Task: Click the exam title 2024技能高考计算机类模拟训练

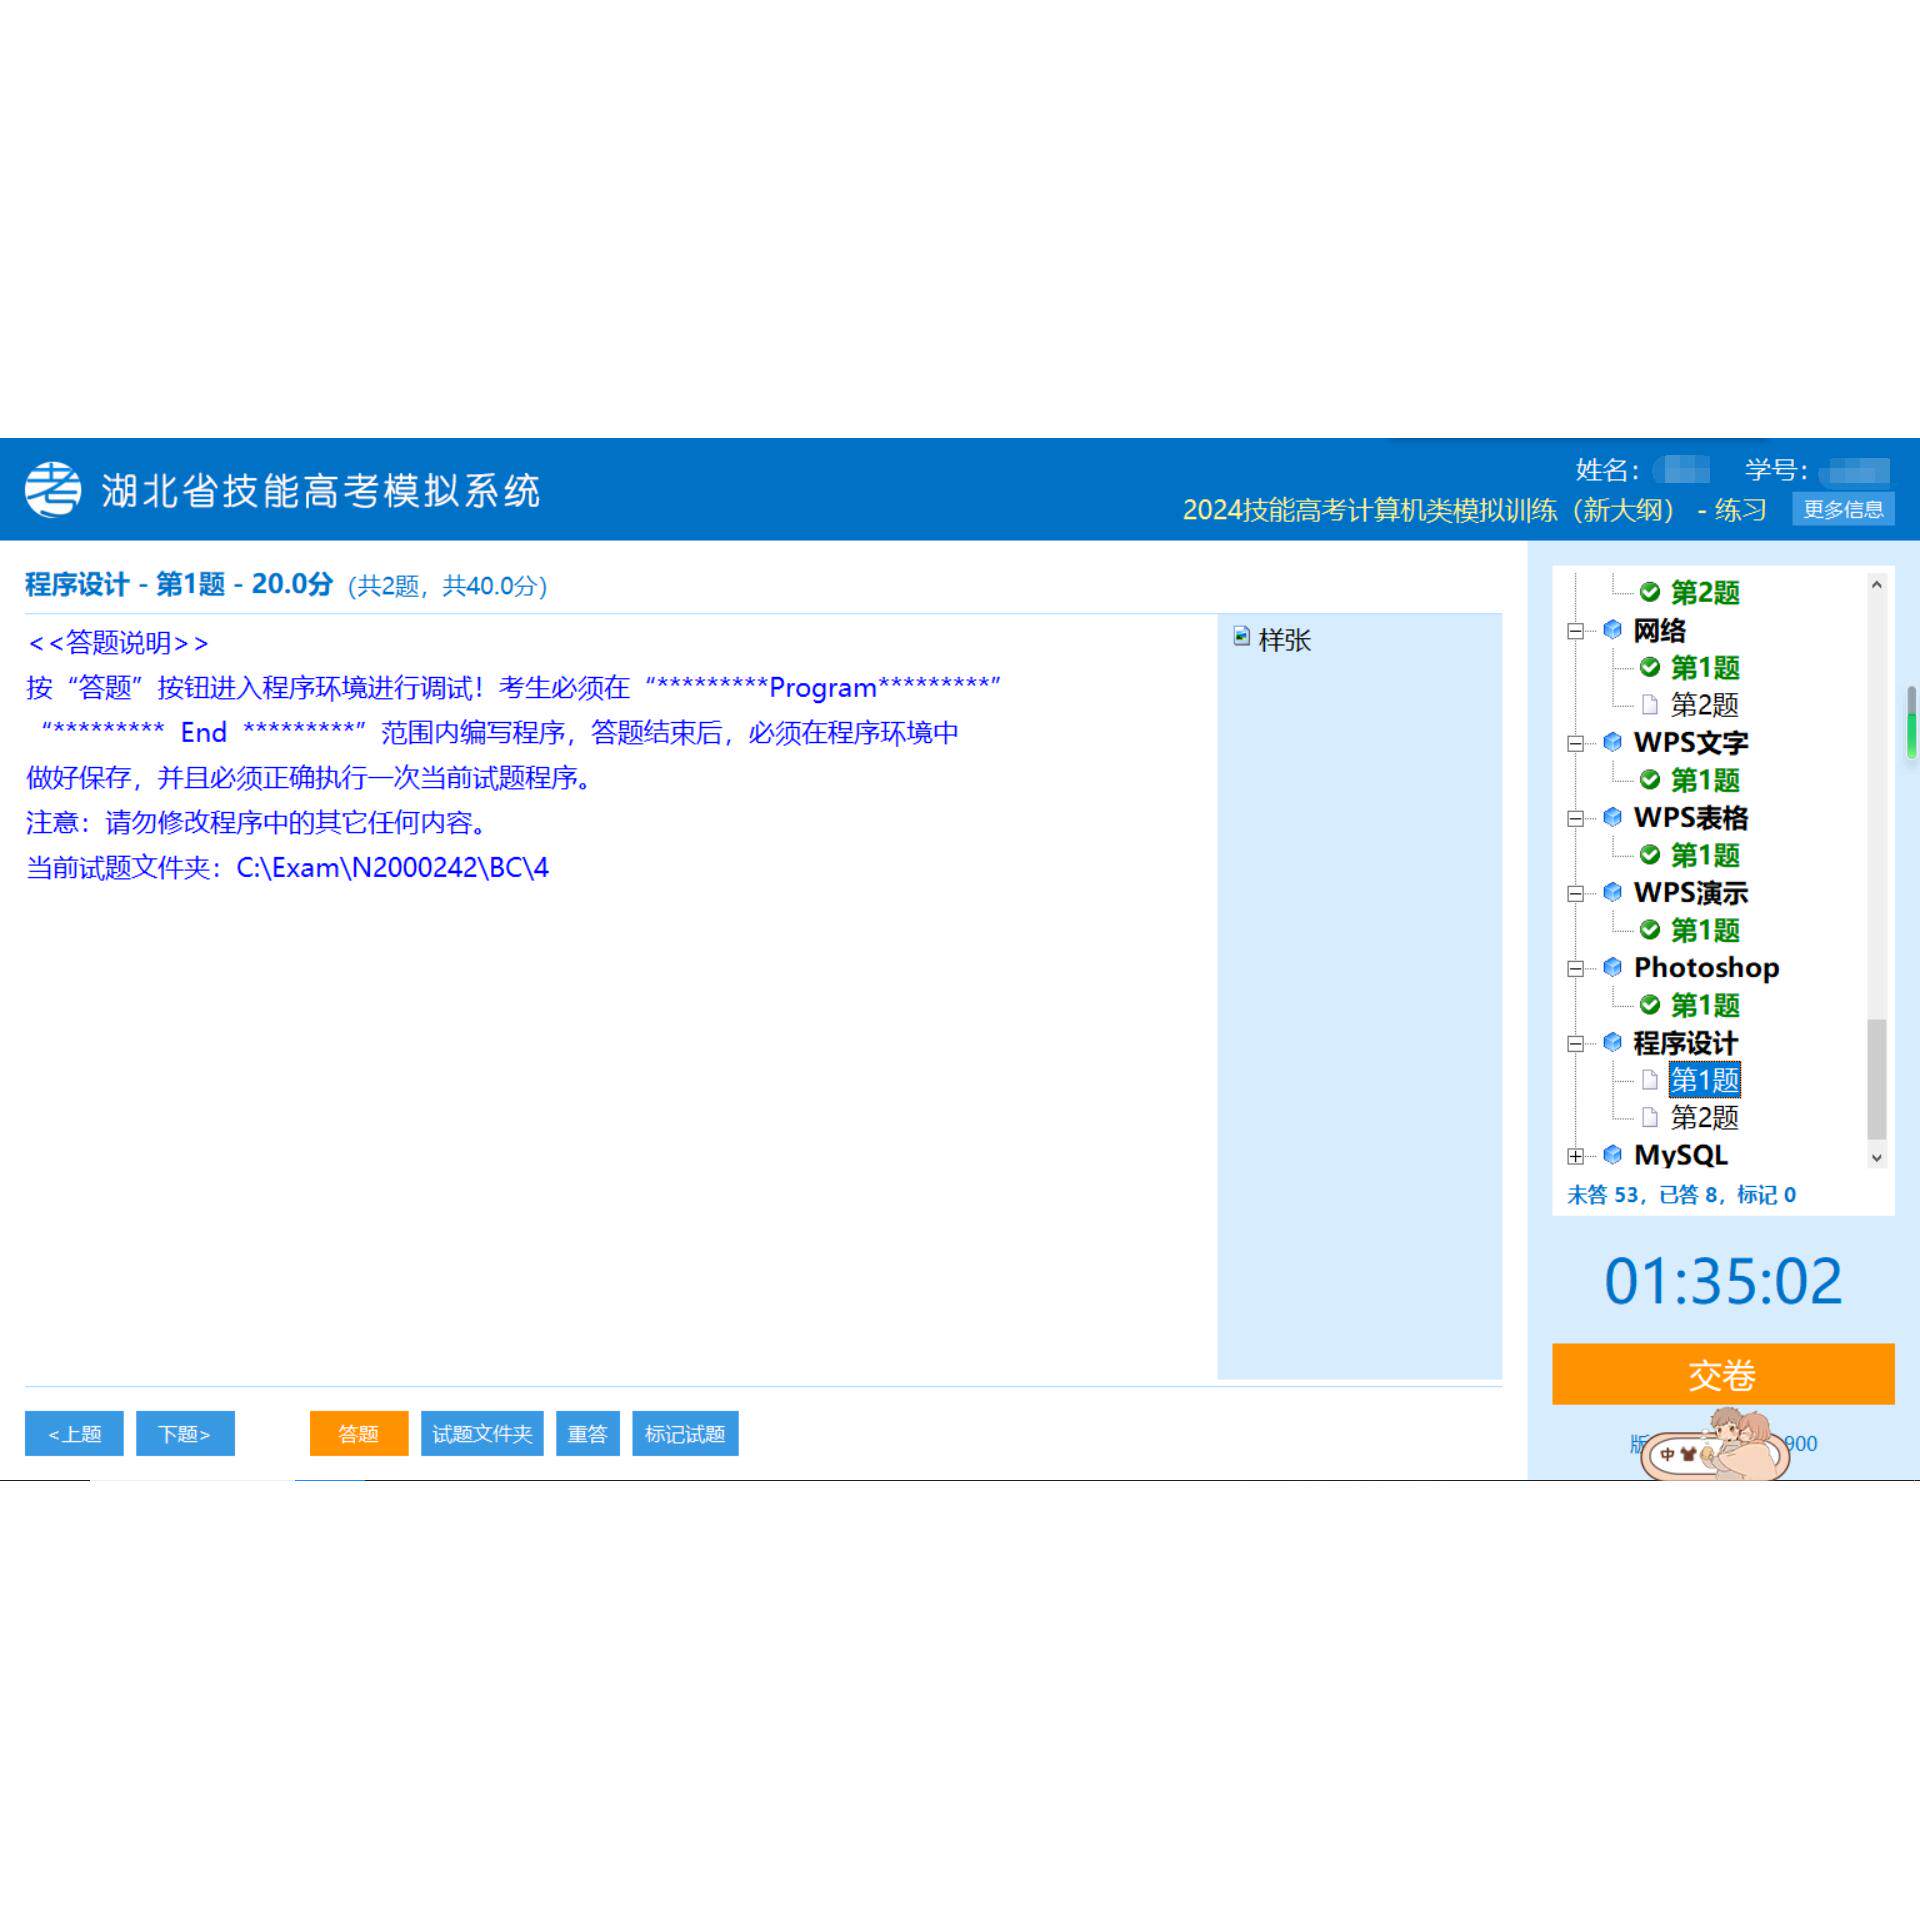Action: point(1474,510)
